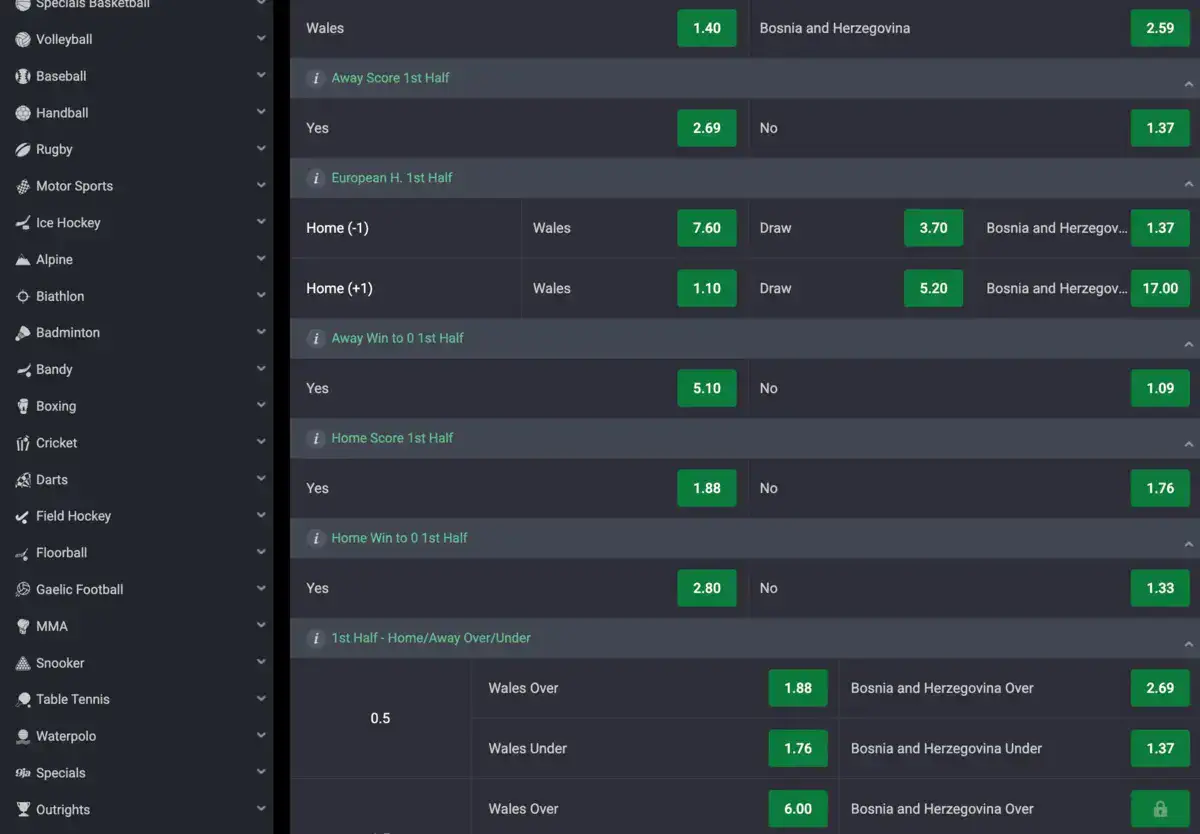
Task: Select Bosnia and Herzegovina Under odds 1.37
Action: click(x=1160, y=748)
